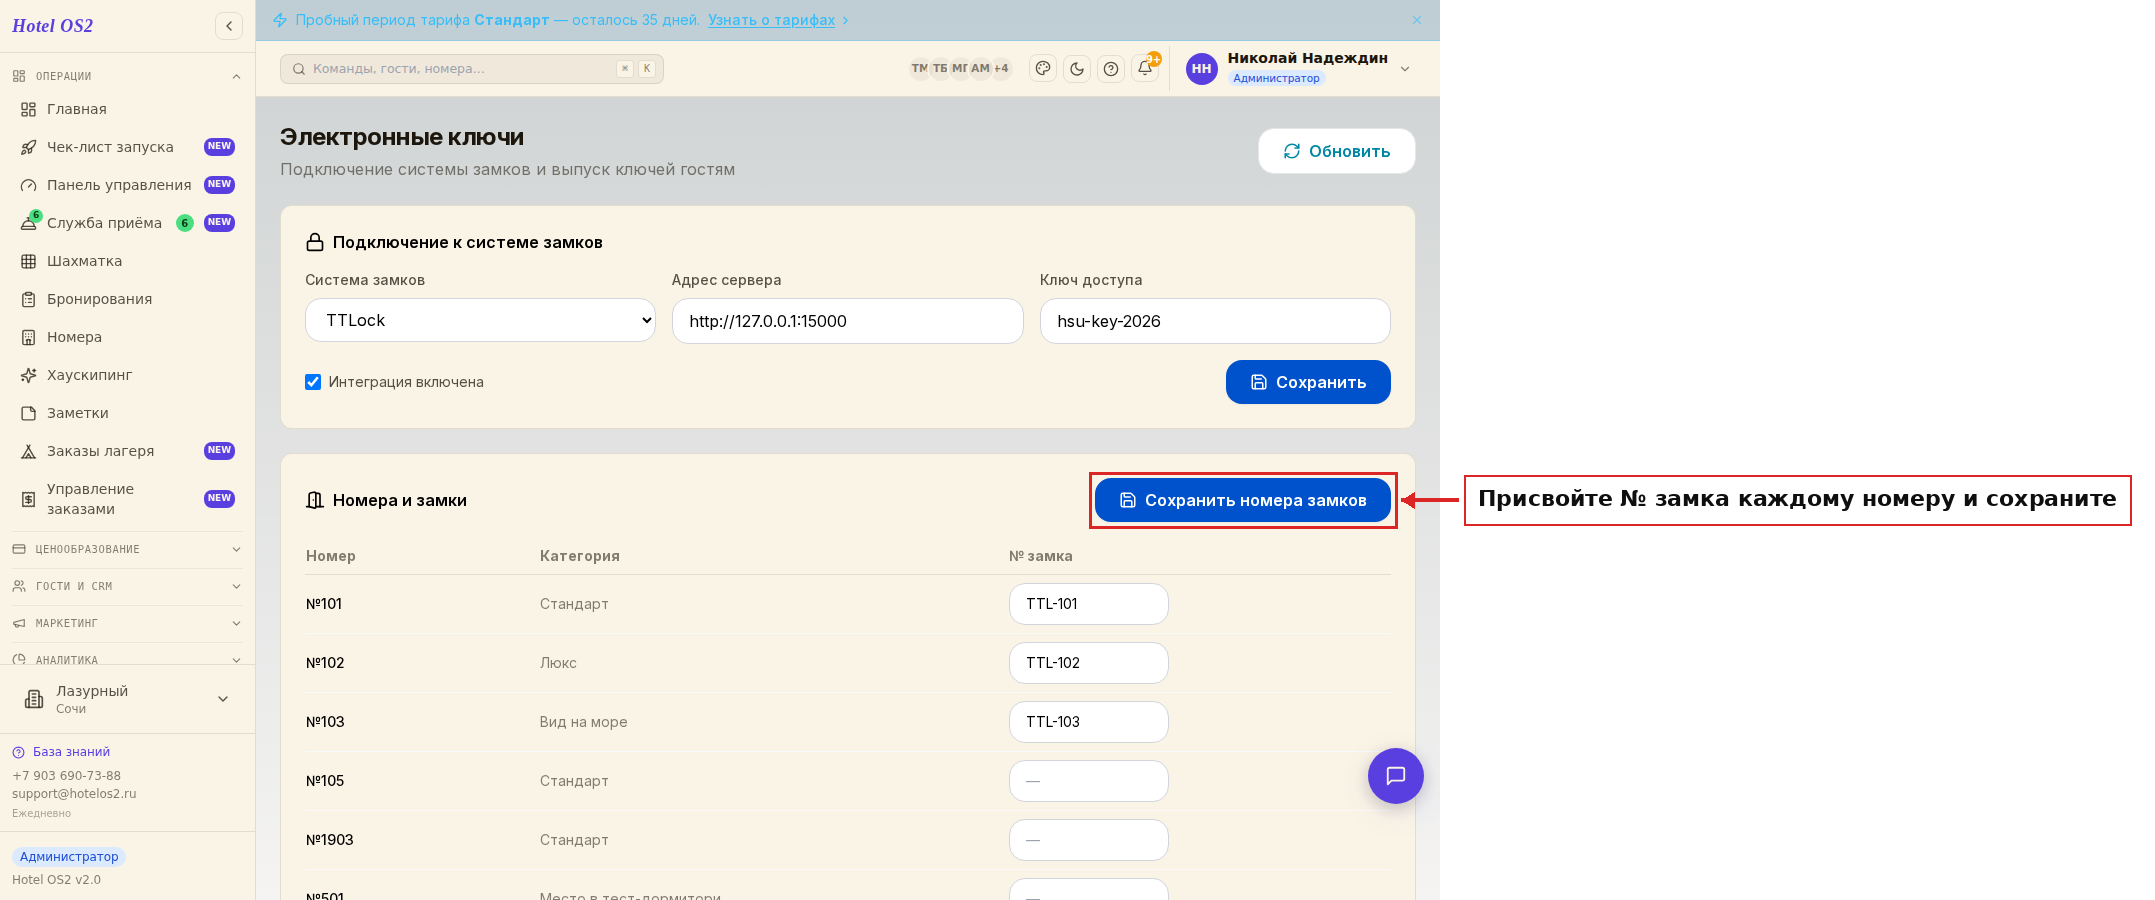
Task: Open the chat bubble widget
Action: click(x=1396, y=776)
